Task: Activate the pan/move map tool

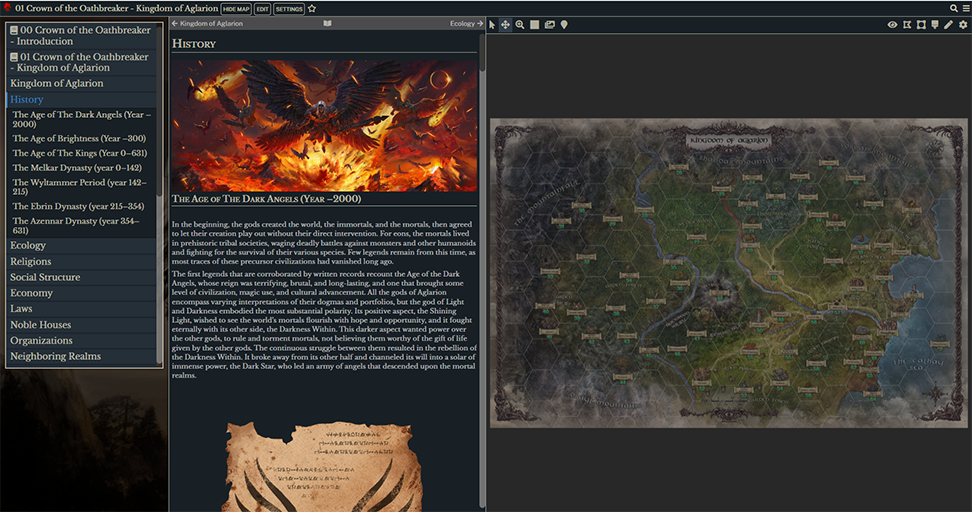Action: pyautogui.click(x=506, y=24)
